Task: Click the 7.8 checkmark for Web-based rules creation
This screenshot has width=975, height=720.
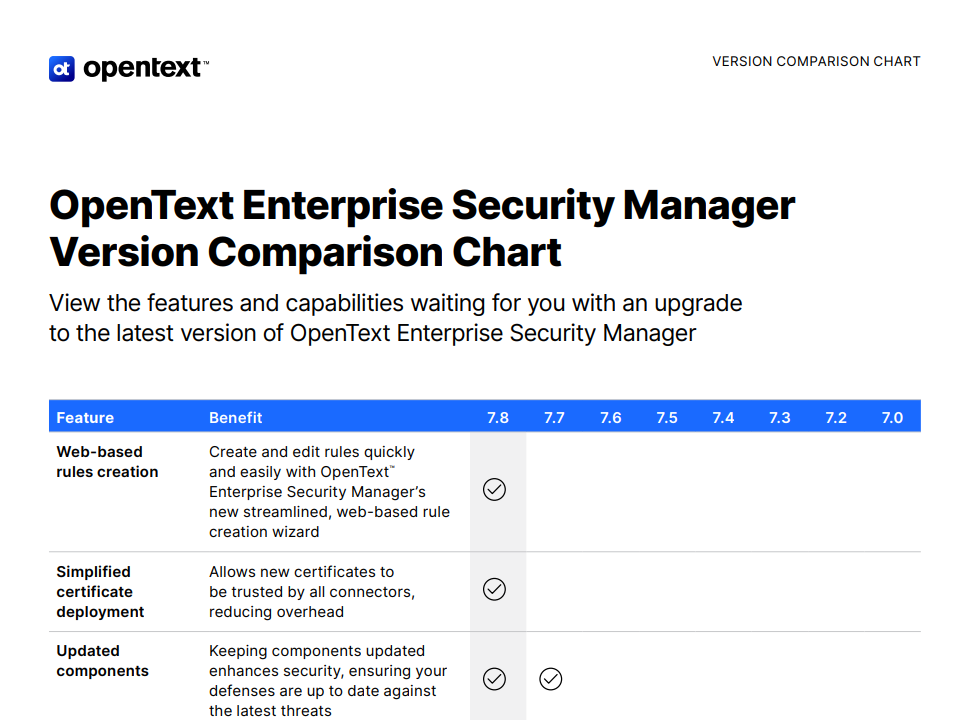Action: pos(494,490)
